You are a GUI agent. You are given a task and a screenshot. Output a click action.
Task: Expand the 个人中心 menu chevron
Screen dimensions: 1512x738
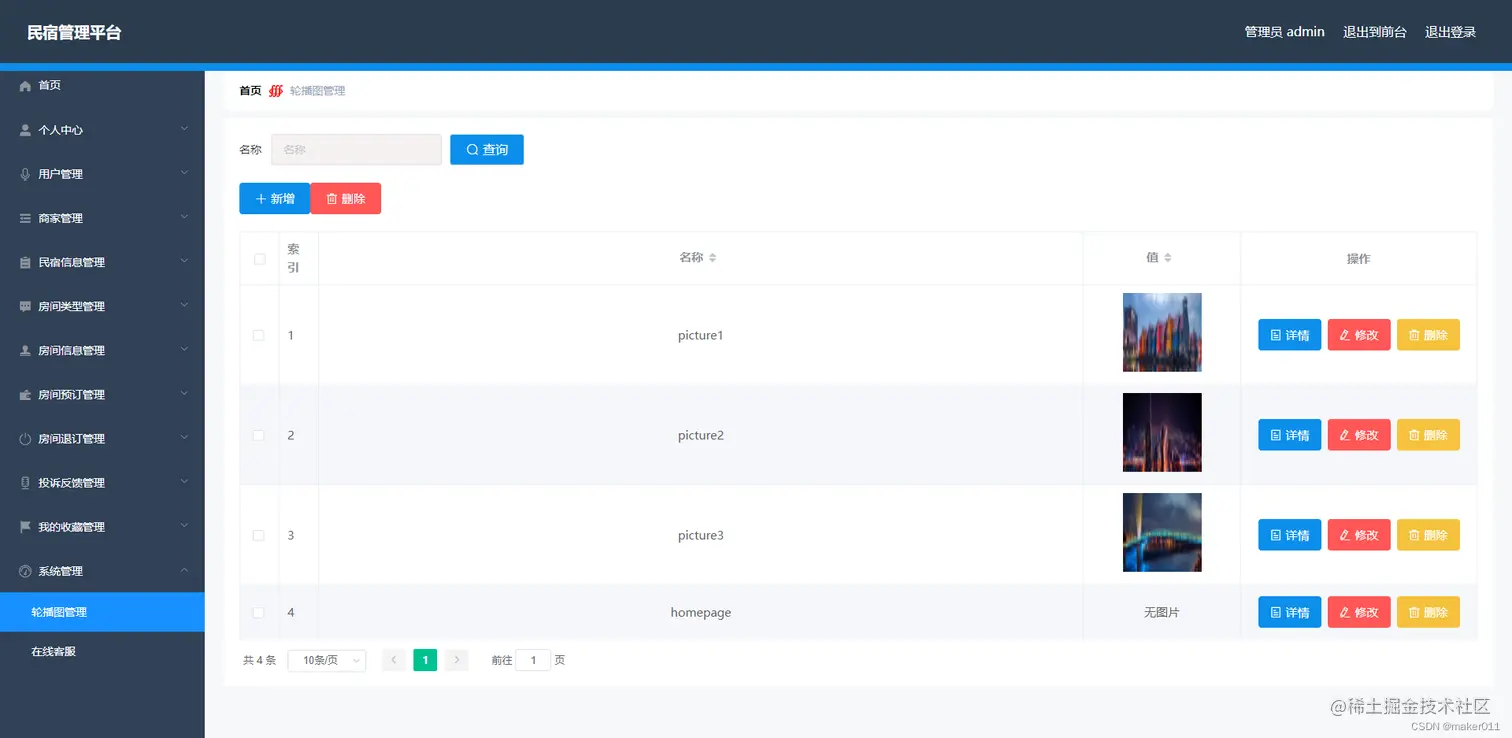pos(184,129)
